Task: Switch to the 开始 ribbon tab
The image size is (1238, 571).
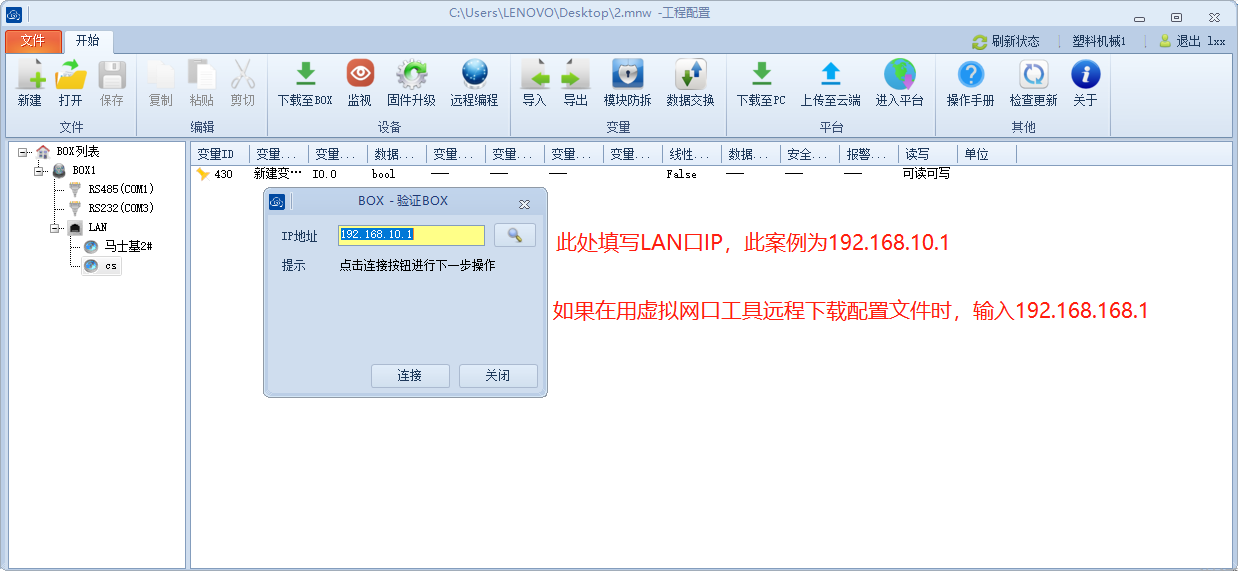Action: click(88, 41)
